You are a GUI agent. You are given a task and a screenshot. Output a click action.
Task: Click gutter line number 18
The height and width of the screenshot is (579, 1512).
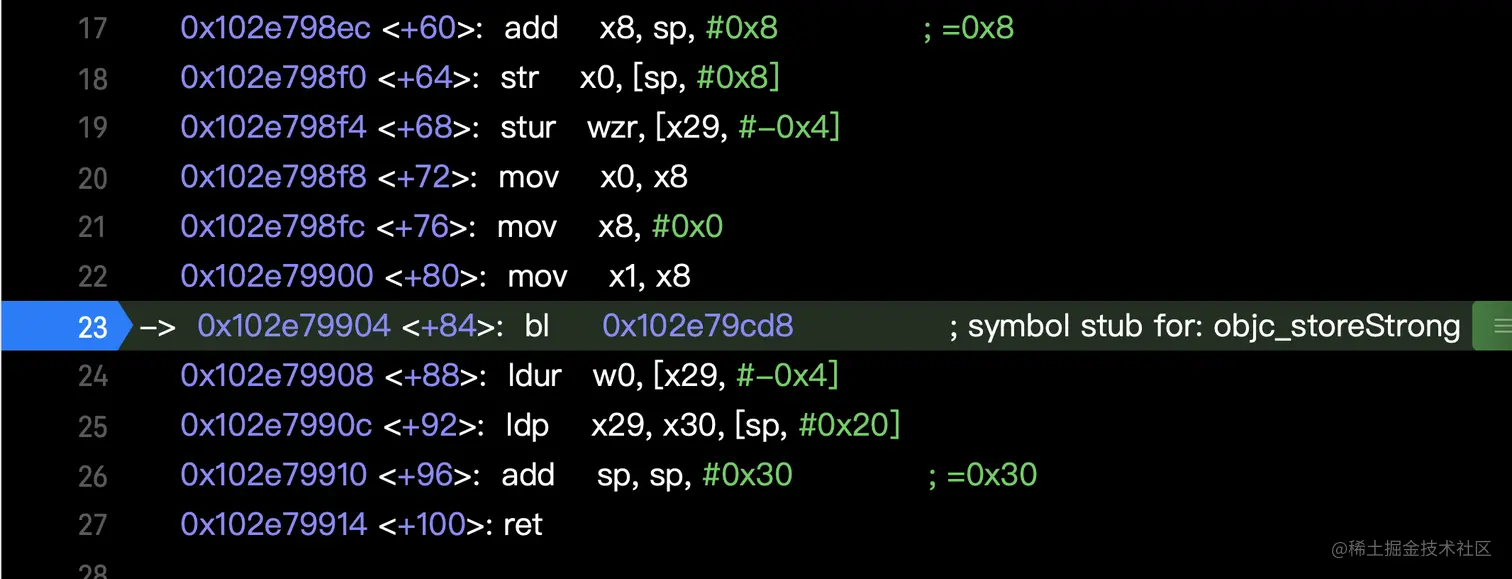point(92,78)
